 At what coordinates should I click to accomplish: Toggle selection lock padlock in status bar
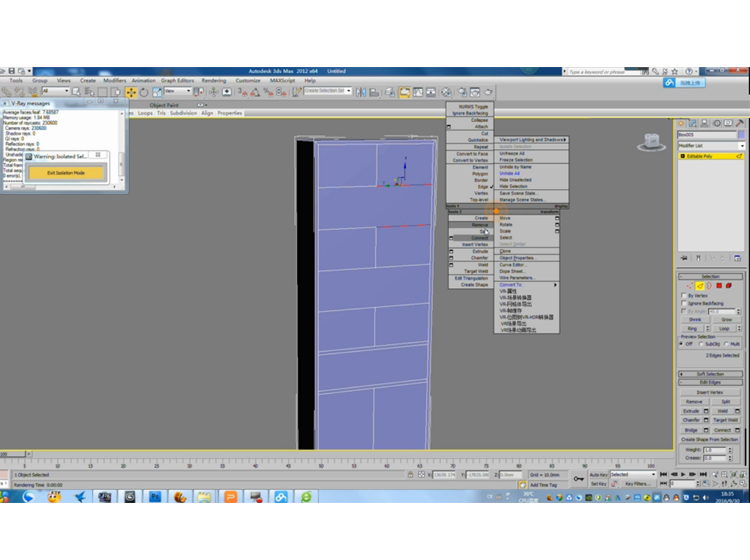coord(410,475)
